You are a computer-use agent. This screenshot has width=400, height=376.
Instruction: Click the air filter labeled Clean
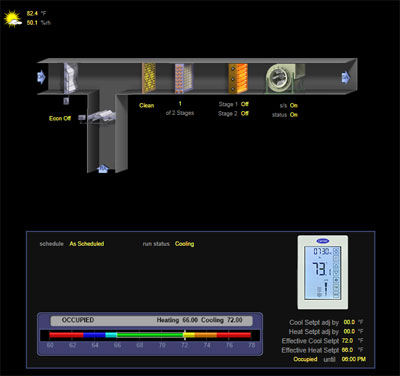[x=149, y=78]
